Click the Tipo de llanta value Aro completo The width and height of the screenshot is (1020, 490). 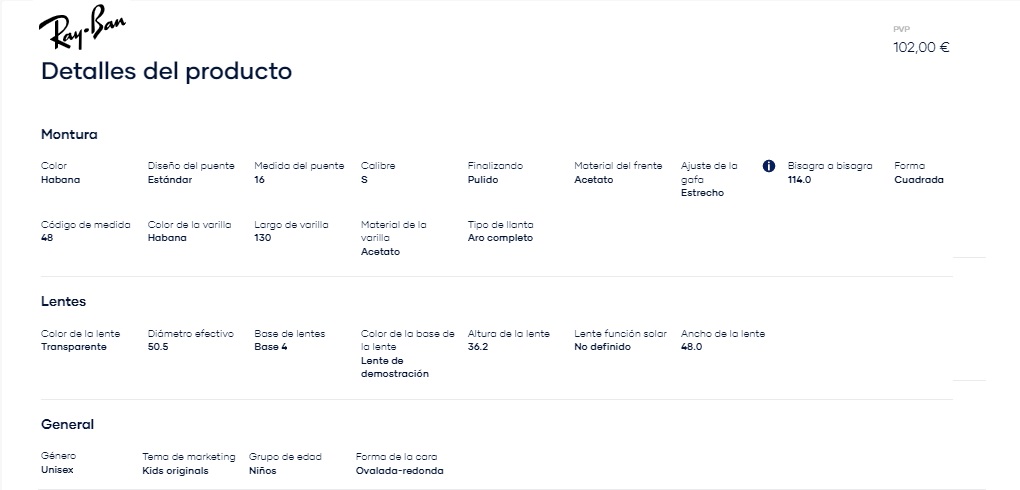500,238
